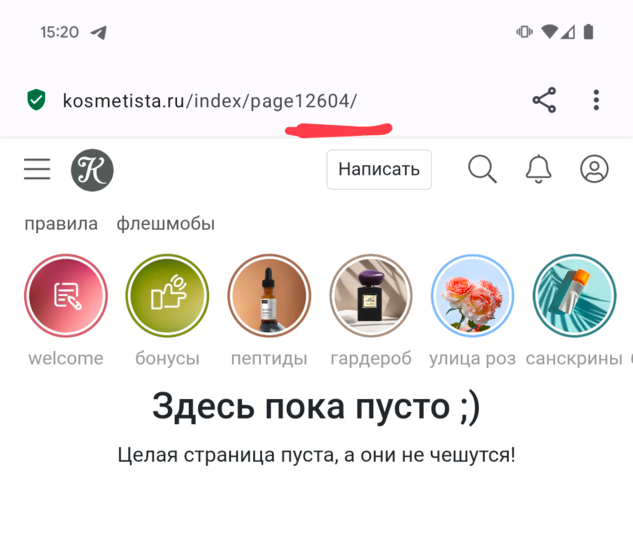This screenshot has height=549, width=633.
Task: Open the правила link
Action: click(x=61, y=224)
